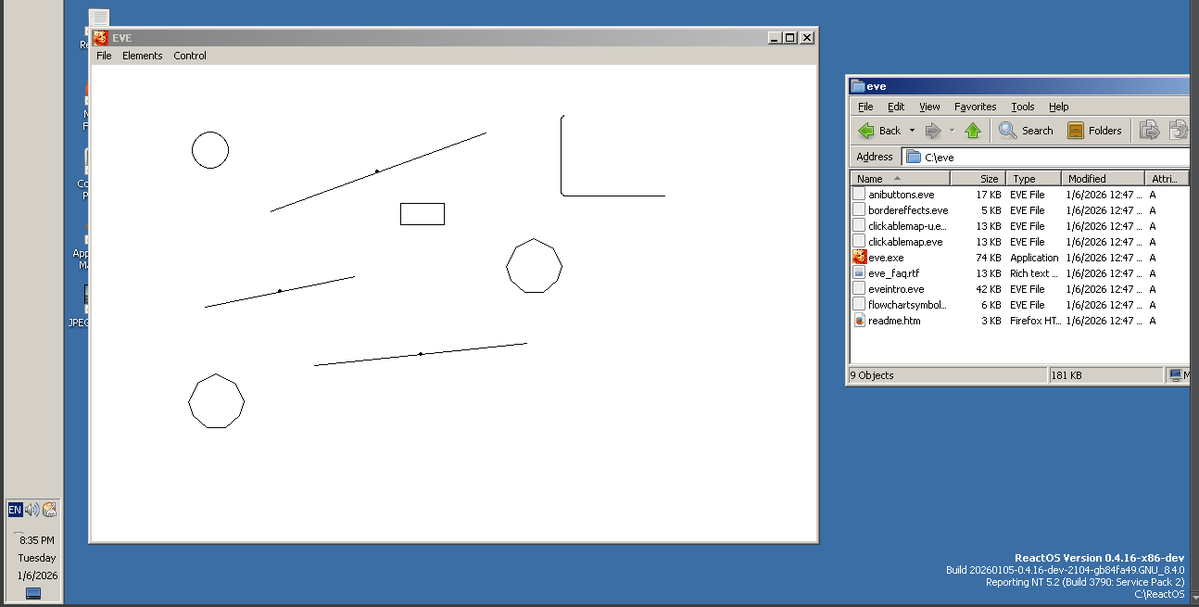The image size is (1199, 607).
Task: Open the Control menu in EVE
Action: (190, 56)
